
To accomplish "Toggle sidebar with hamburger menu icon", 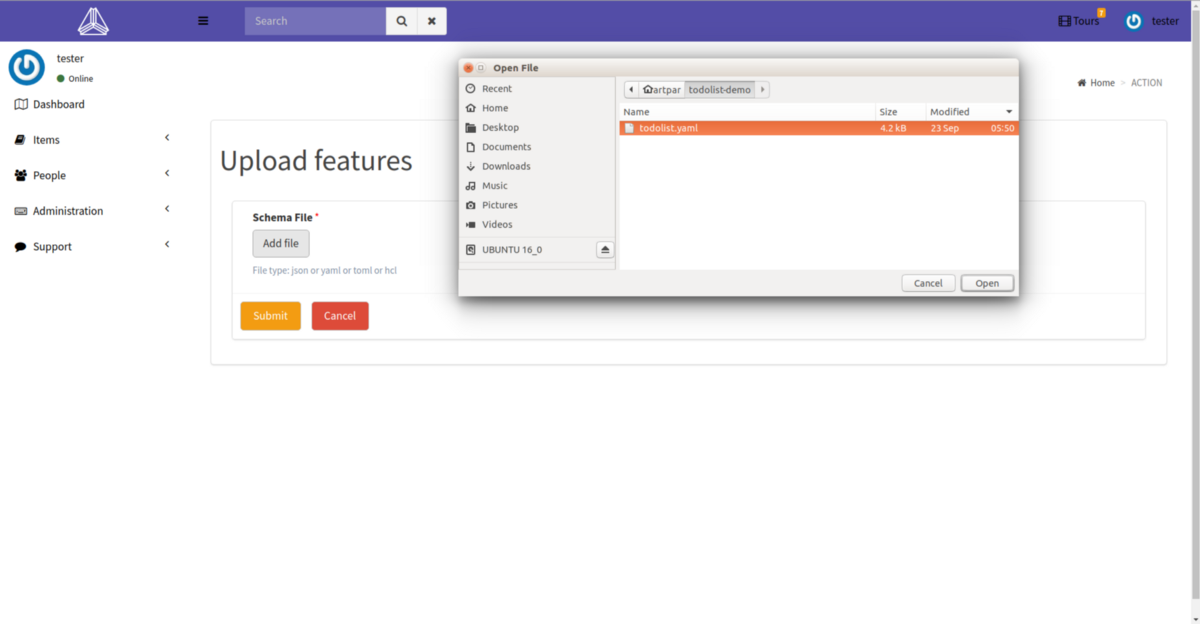I will pyautogui.click(x=204, y=20).
